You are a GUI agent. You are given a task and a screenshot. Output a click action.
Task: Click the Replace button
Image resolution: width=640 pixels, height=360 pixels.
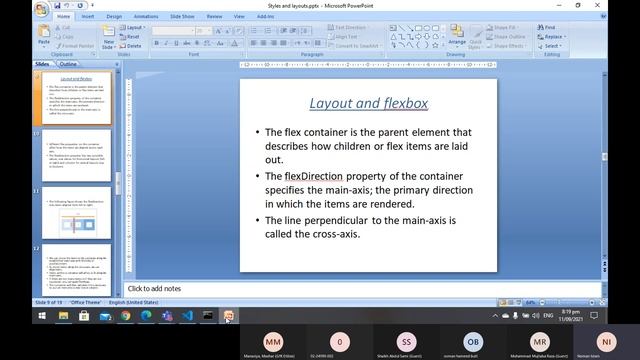pos(552,37)
